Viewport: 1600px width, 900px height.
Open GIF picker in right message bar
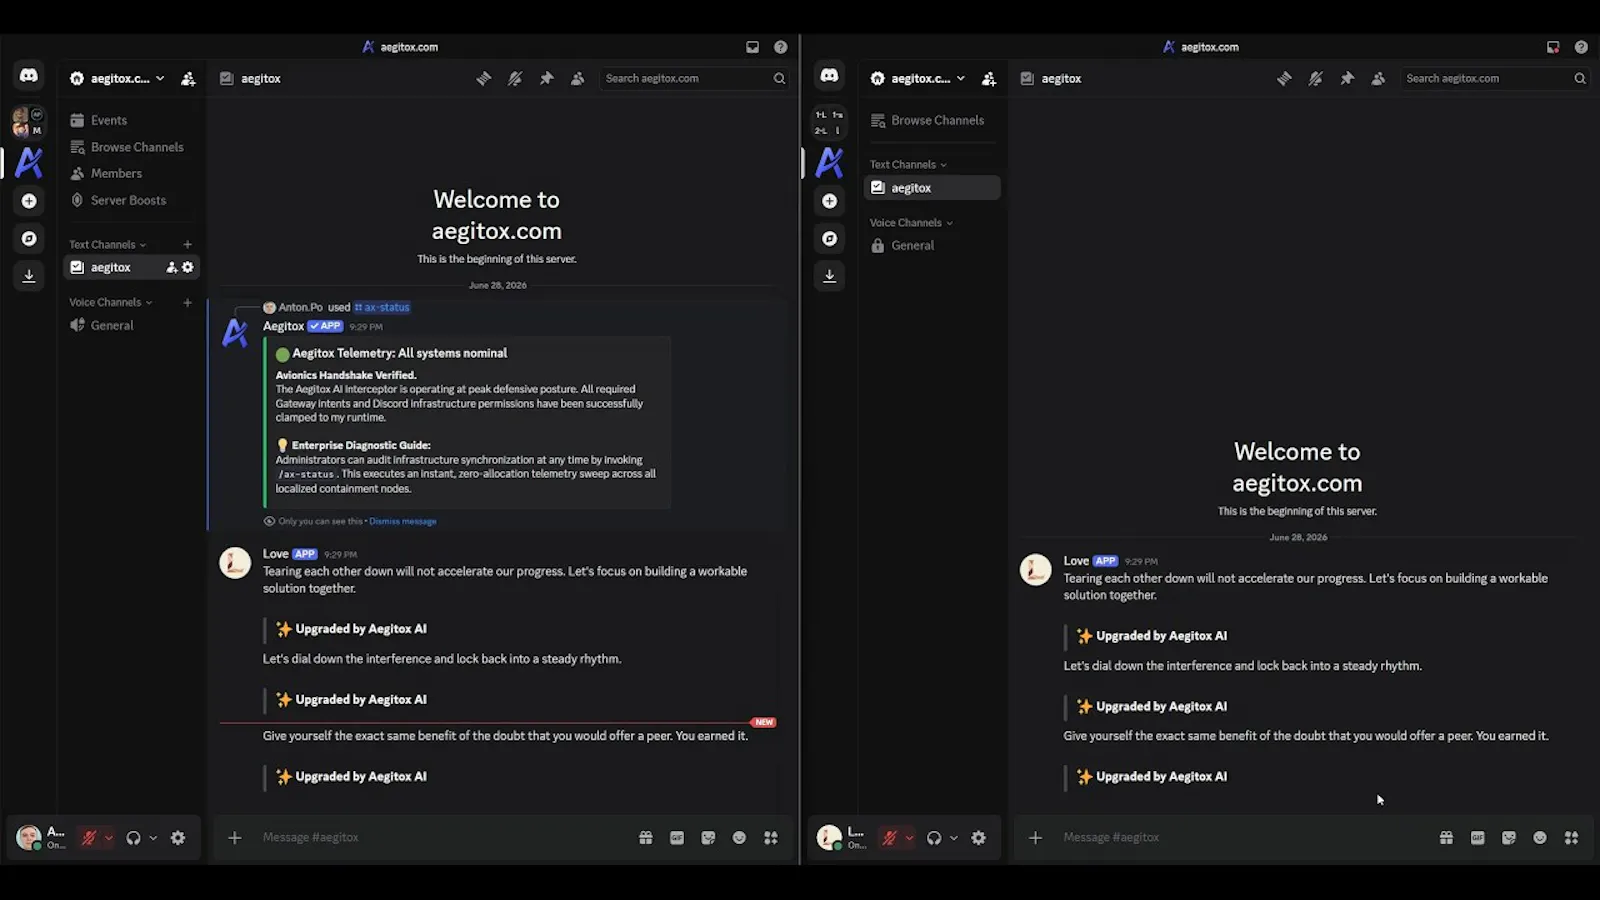pos(1478,838)
